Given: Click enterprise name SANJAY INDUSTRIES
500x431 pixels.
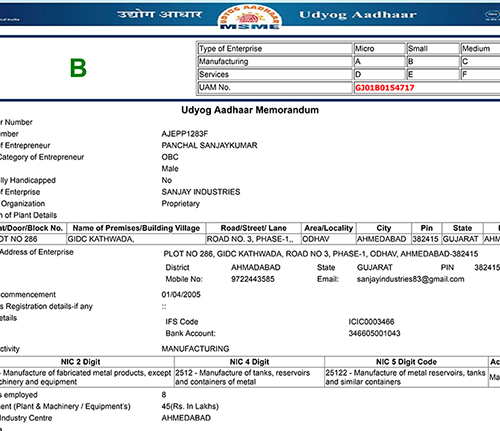Looking at the screenshot, I should 201,192.
